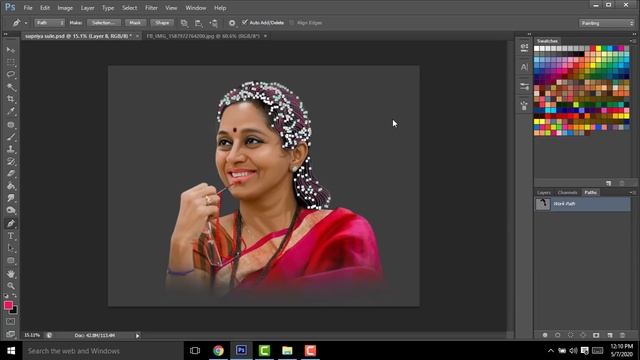Screen dimensions: 640x360
Task: Select the Work Path row
Action: pos(582,204)
